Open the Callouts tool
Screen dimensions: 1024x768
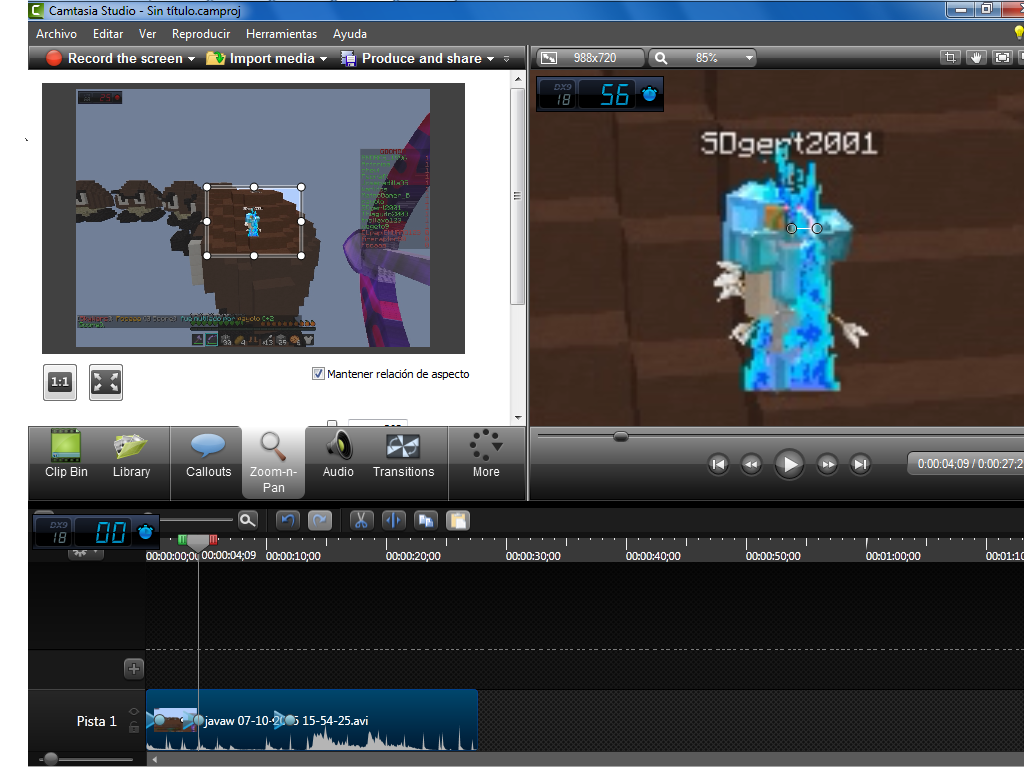click(208, 455)
